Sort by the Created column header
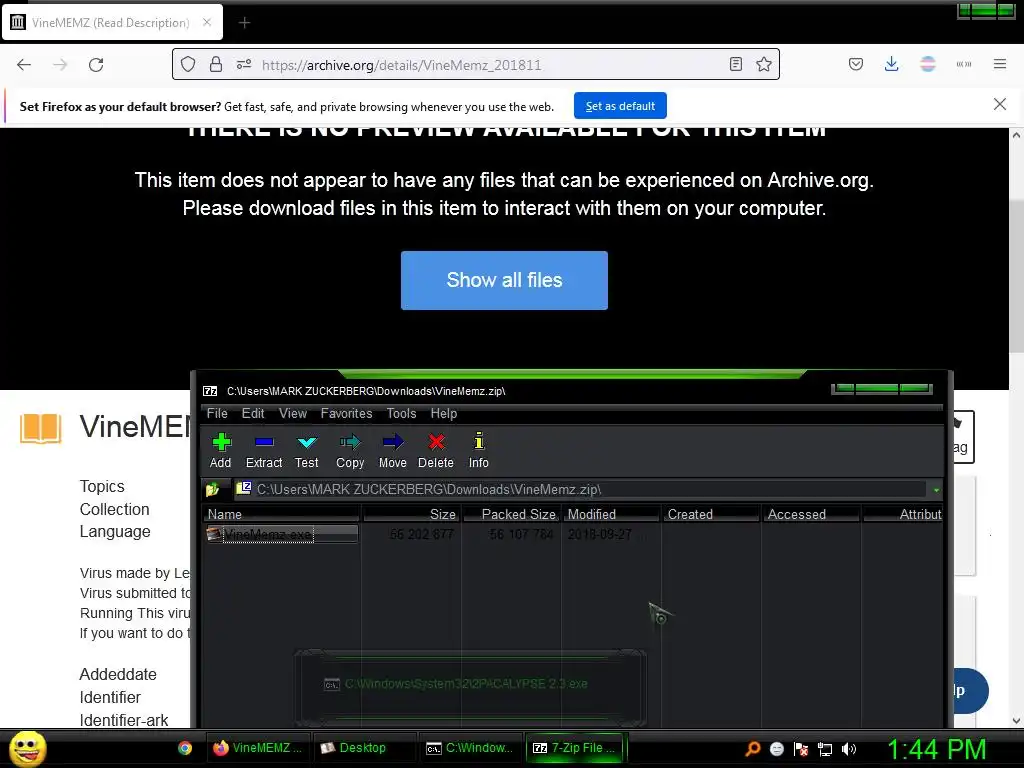Viewport: 1024px width, 768px height. 712,514
